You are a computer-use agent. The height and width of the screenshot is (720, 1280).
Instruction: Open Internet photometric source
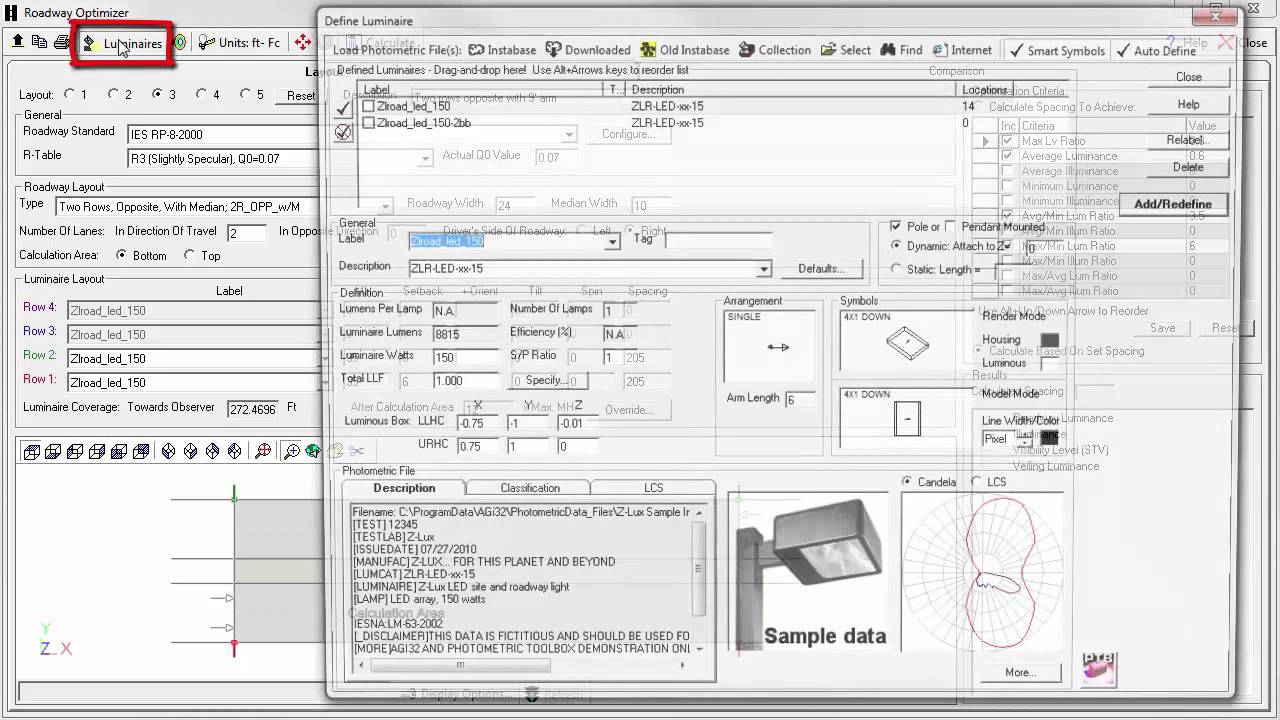coord(962,50)
